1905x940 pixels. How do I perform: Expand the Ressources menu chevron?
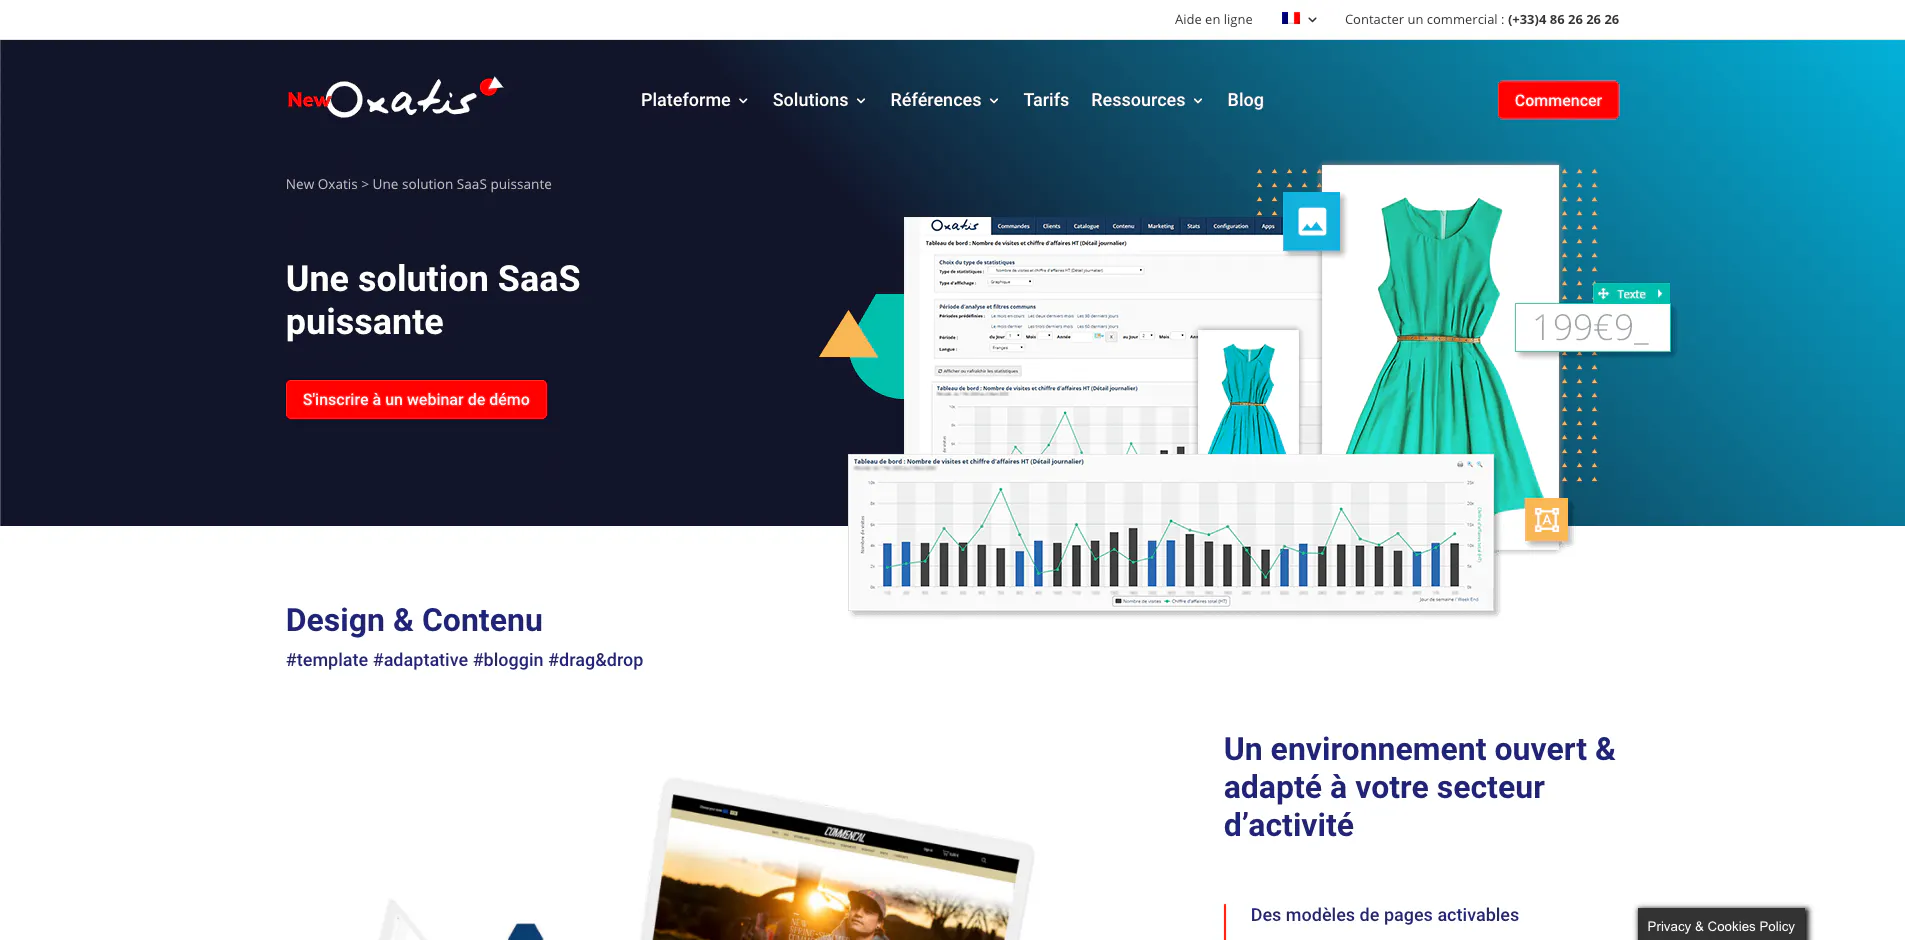click(1198, 101)
